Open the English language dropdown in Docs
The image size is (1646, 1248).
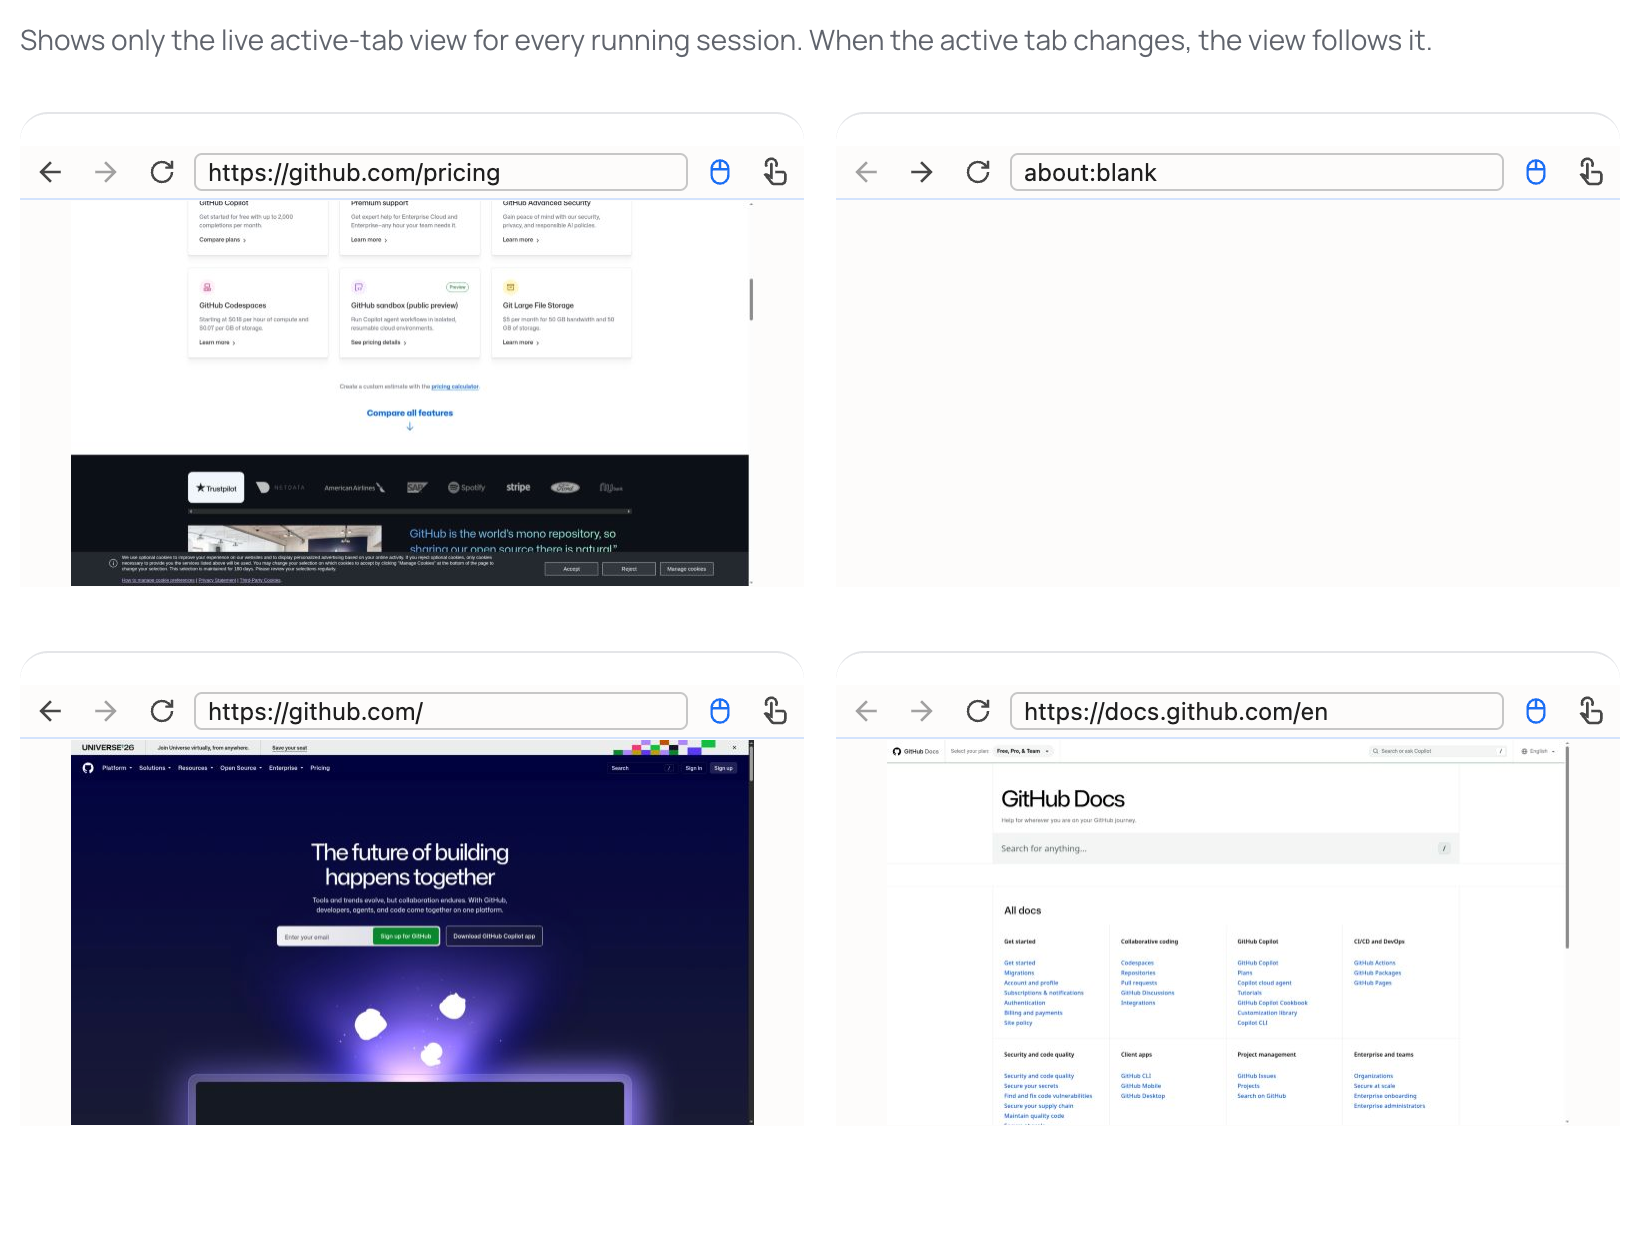pos(1539,751)
